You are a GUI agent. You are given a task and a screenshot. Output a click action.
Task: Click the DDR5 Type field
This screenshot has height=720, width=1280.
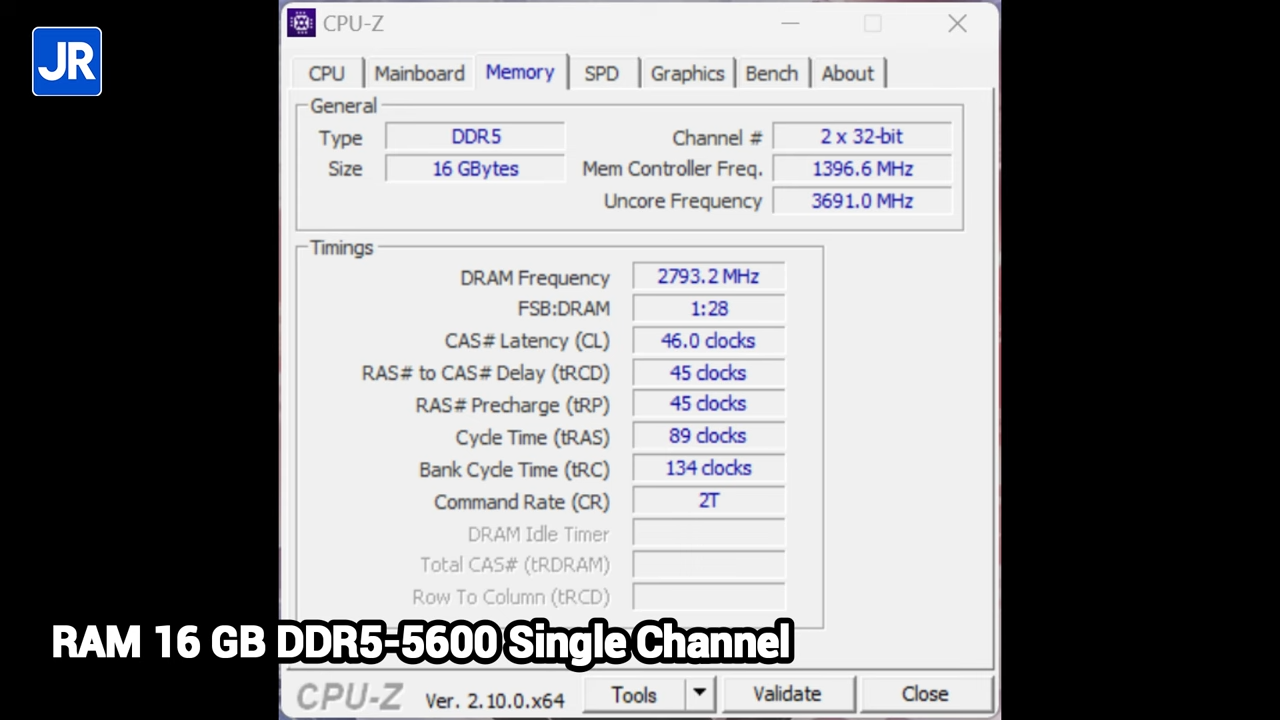pyautogui.click(x=475, y=137)
